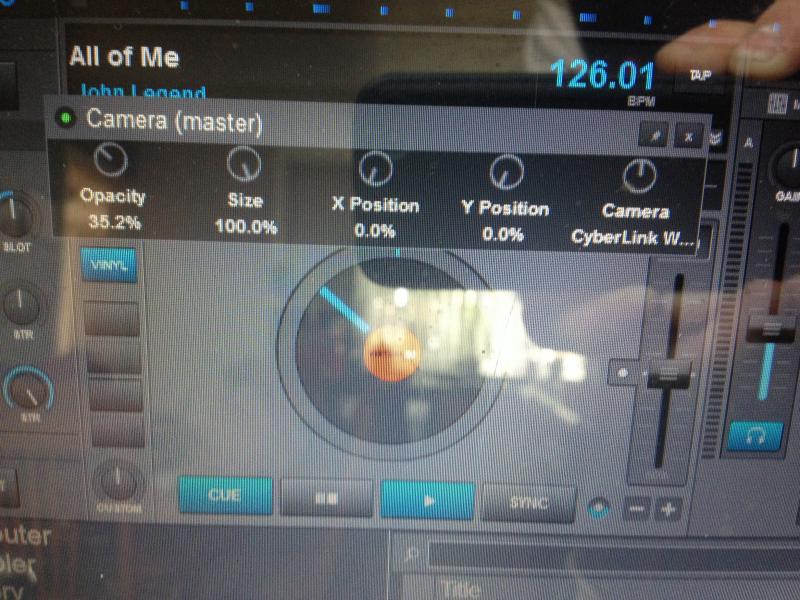Click the blue-ringed effect knob

point(29,390)
